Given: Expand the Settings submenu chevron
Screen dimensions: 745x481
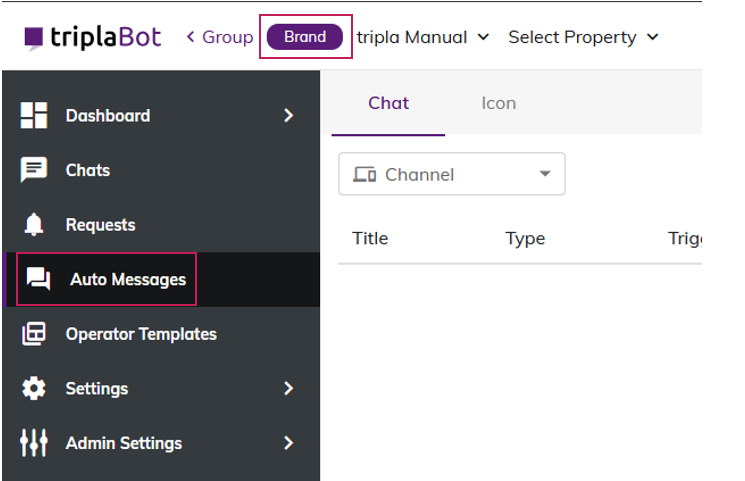Looking at the screenshot, I should [288, 388].
